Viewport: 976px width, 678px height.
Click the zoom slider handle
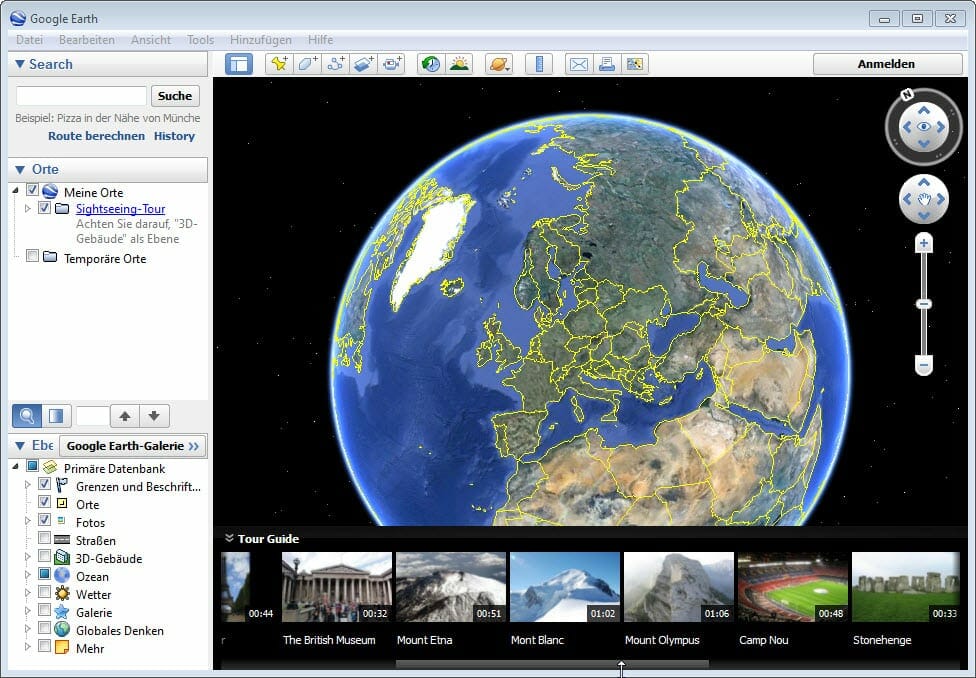coord(924,303)
